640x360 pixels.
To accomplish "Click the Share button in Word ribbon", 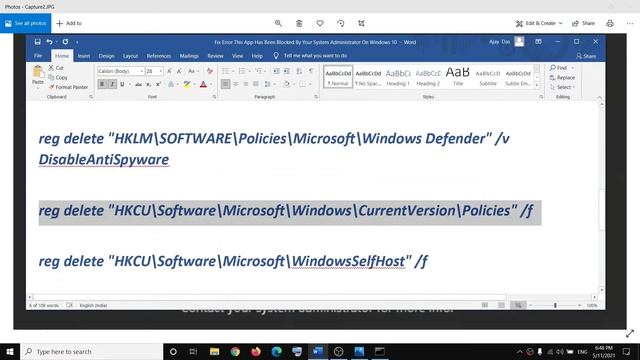I will 586,56.
